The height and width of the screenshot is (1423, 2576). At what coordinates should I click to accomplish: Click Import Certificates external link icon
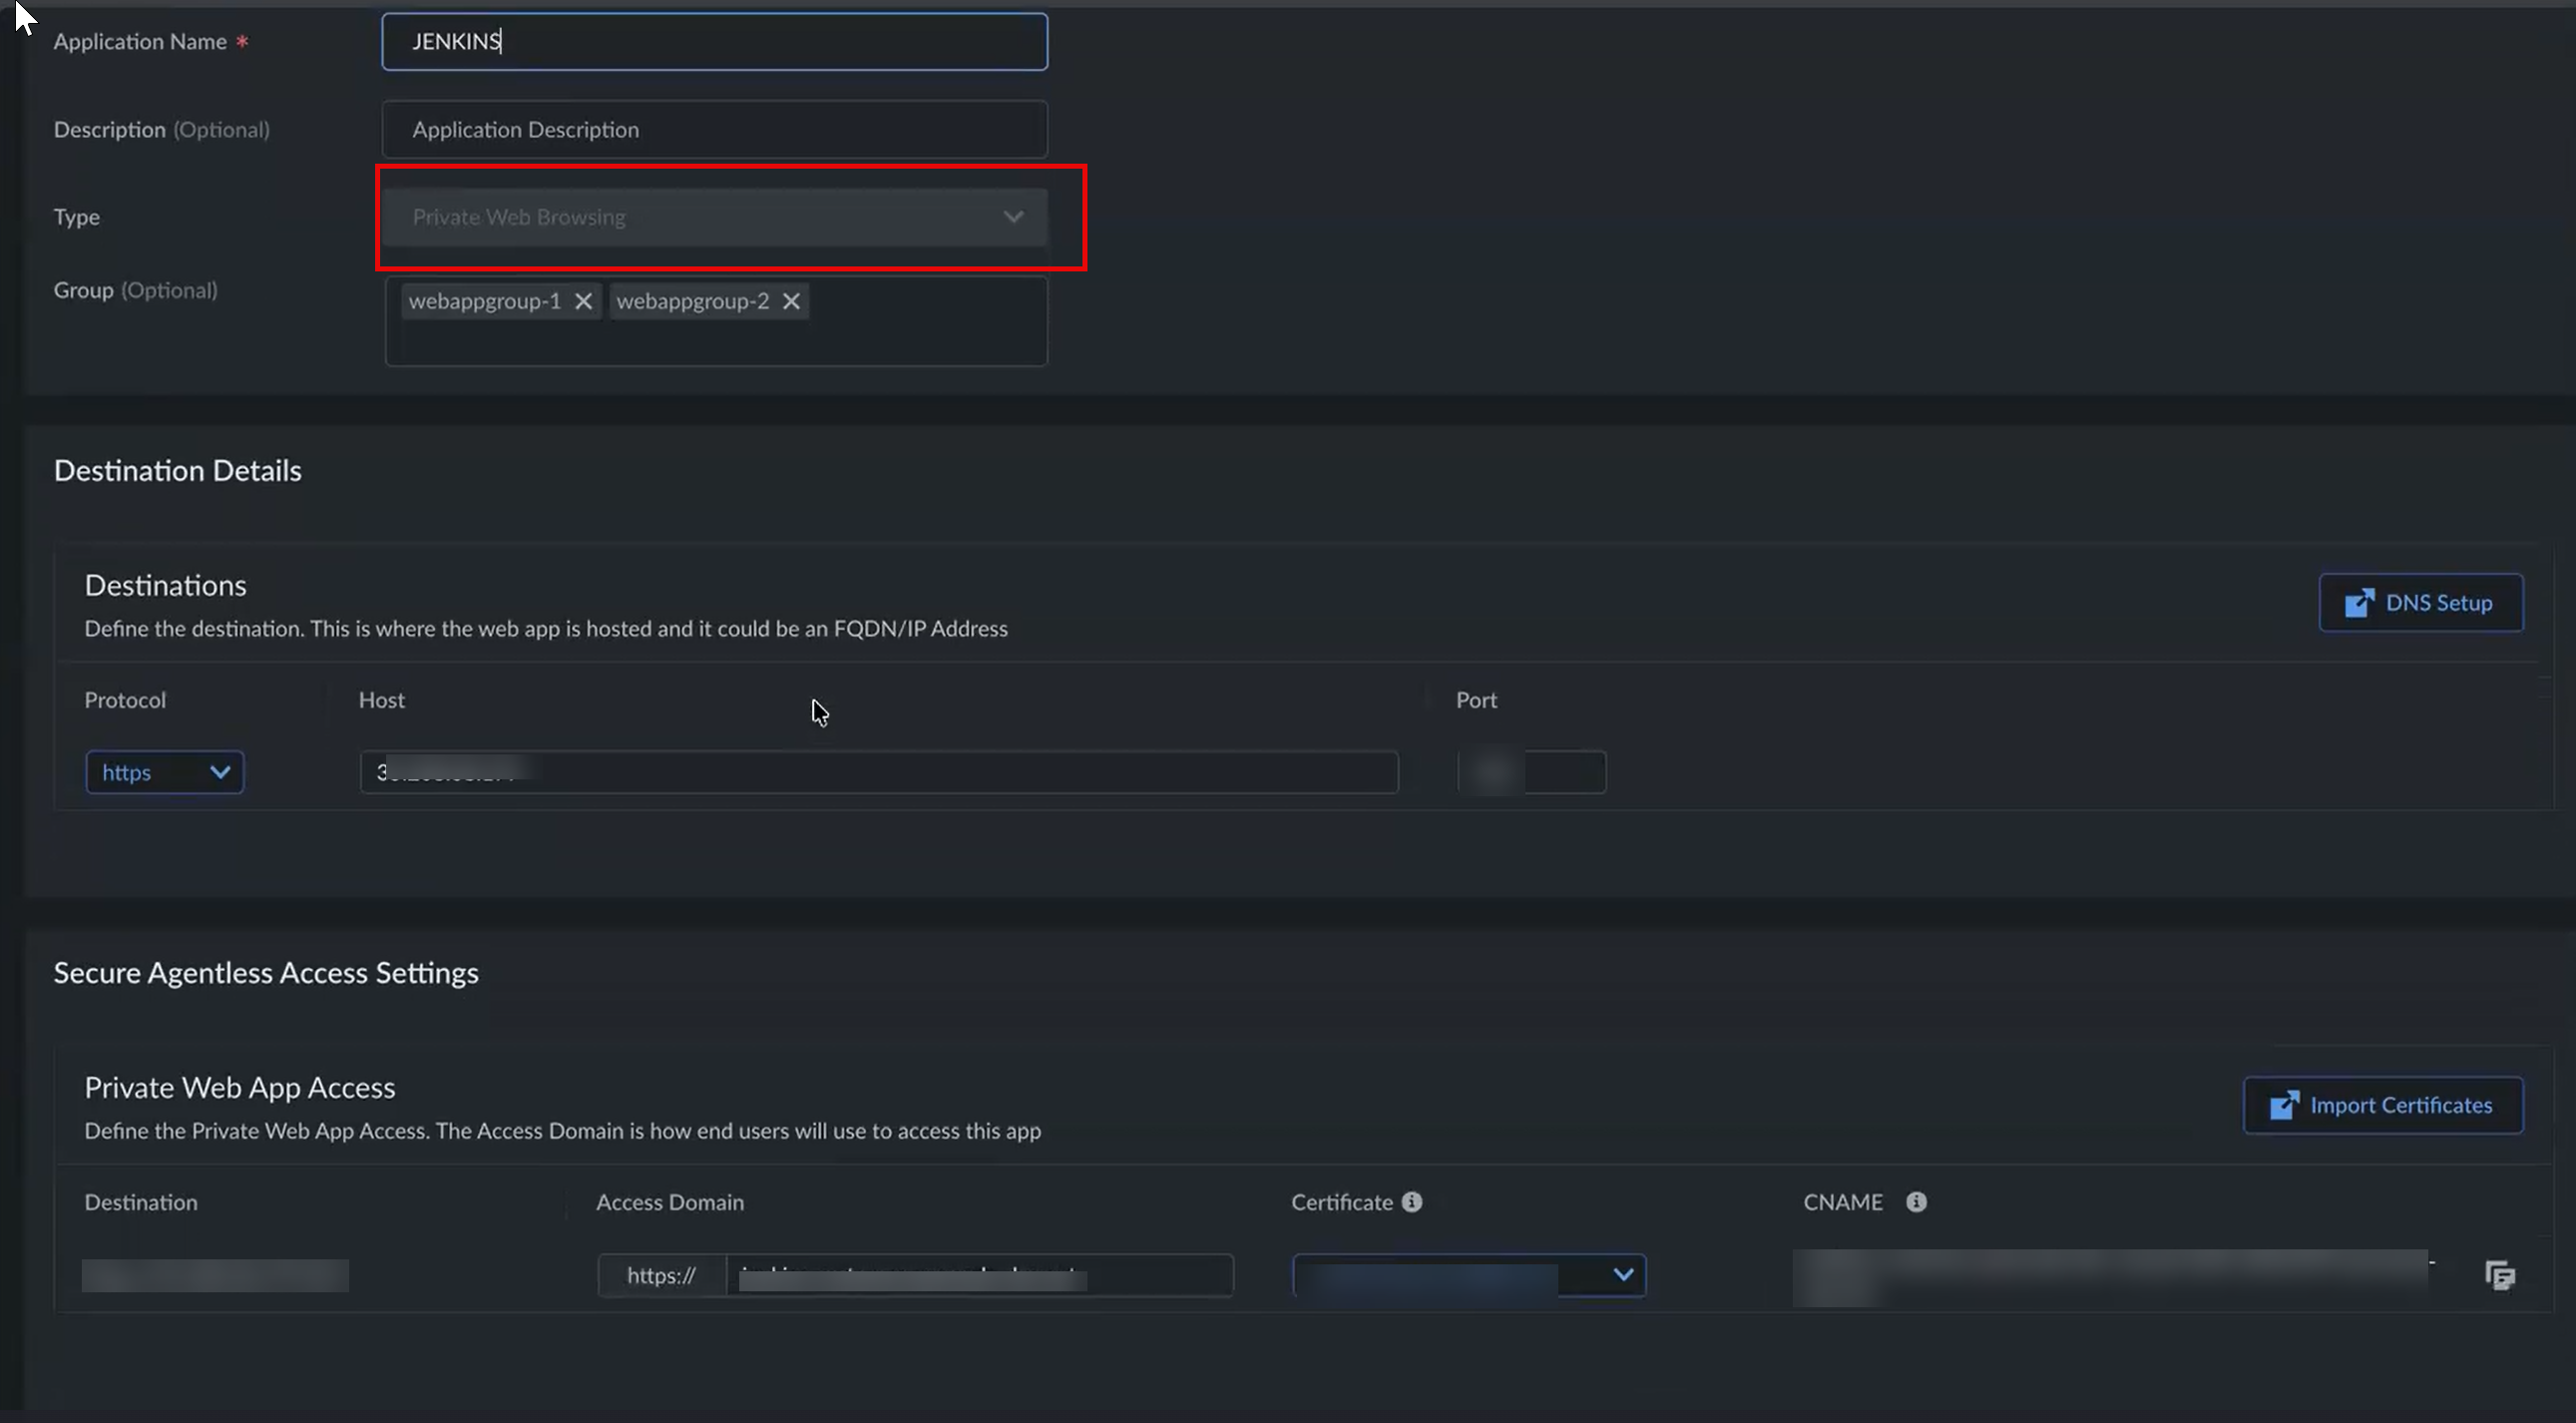point(2283,1105)
